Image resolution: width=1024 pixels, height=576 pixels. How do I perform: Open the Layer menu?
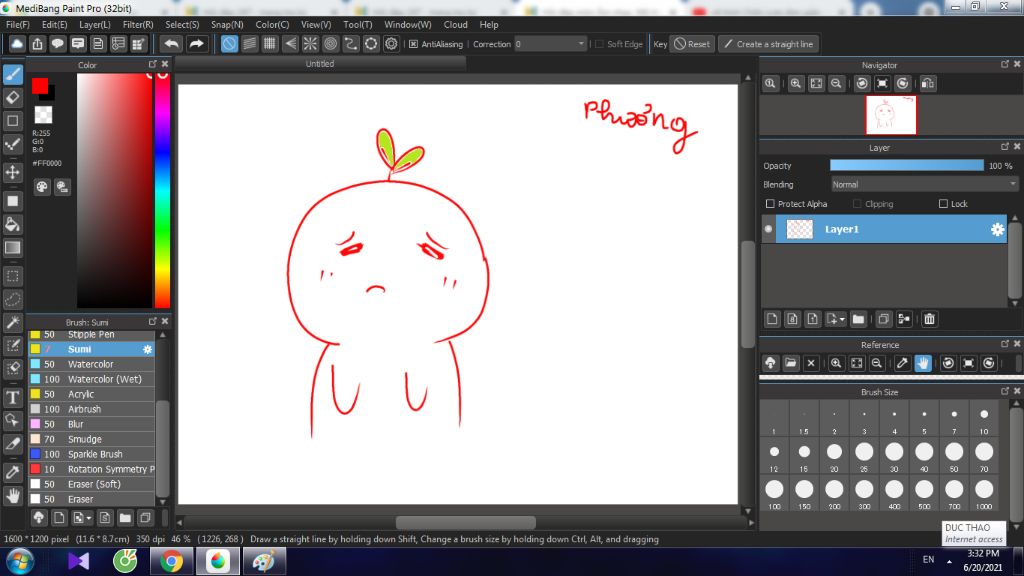click(95, 25)
